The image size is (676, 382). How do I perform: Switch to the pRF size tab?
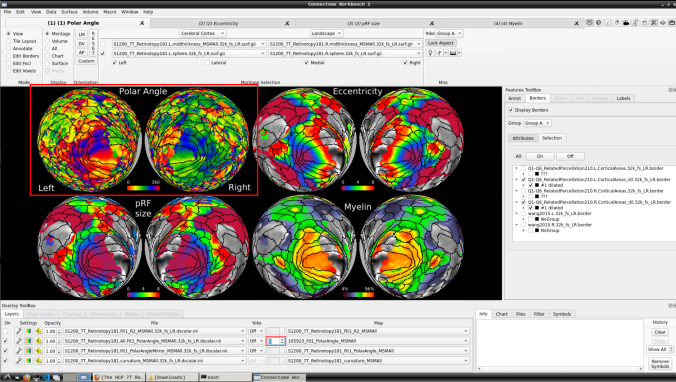point(363,23)
